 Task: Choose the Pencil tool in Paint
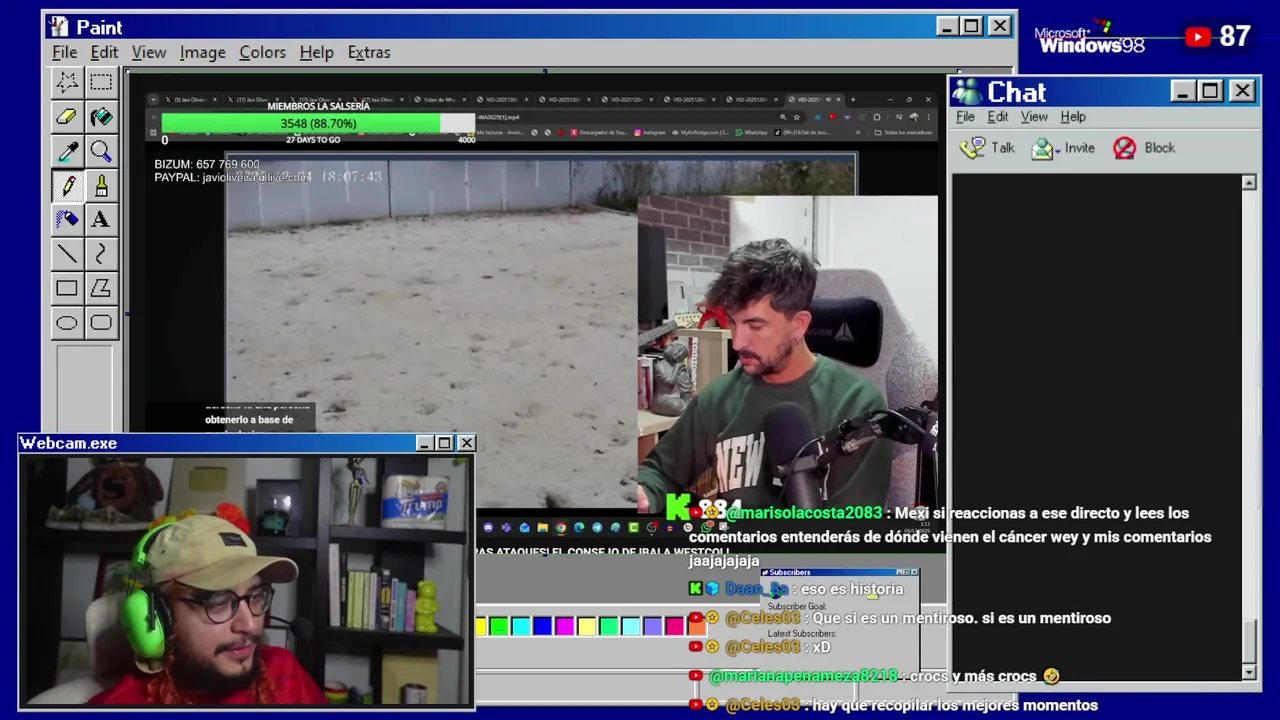[x=67, y=186]
